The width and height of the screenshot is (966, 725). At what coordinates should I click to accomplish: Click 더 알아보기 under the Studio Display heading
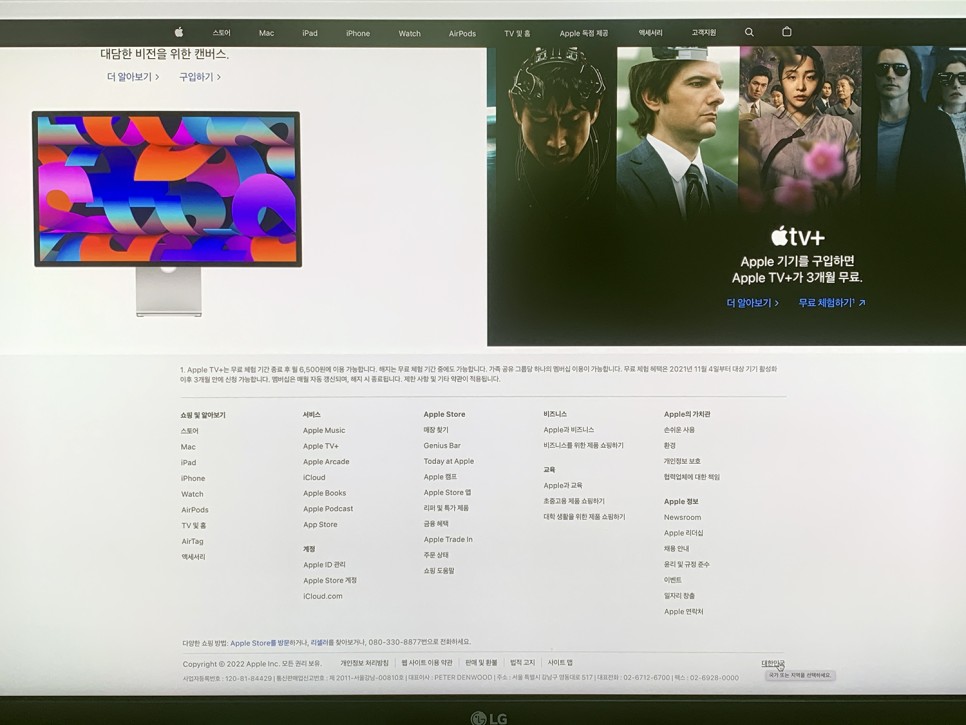(133, 77)
